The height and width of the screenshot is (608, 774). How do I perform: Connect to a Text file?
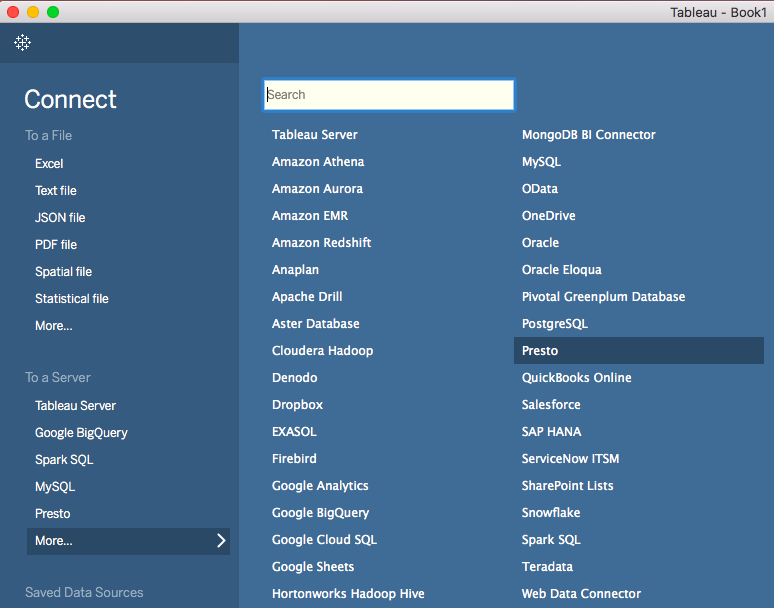click(x=56, y=190)
